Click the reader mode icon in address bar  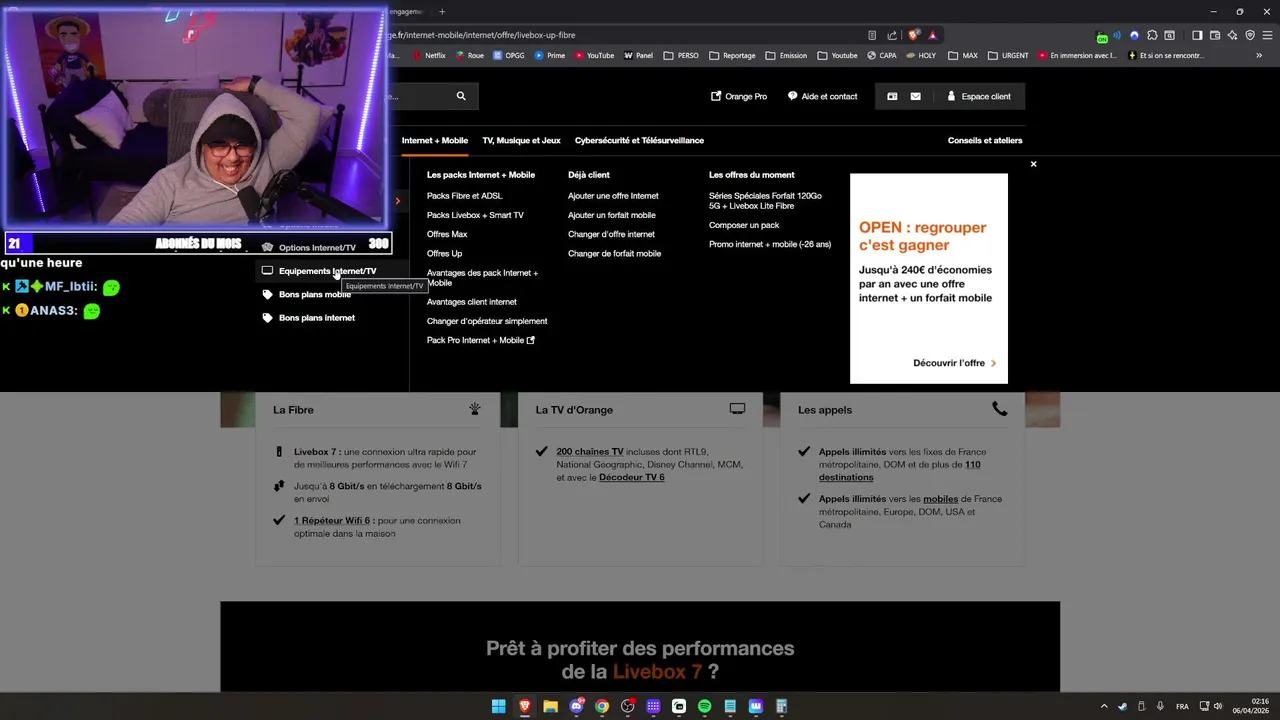(872, 35)
